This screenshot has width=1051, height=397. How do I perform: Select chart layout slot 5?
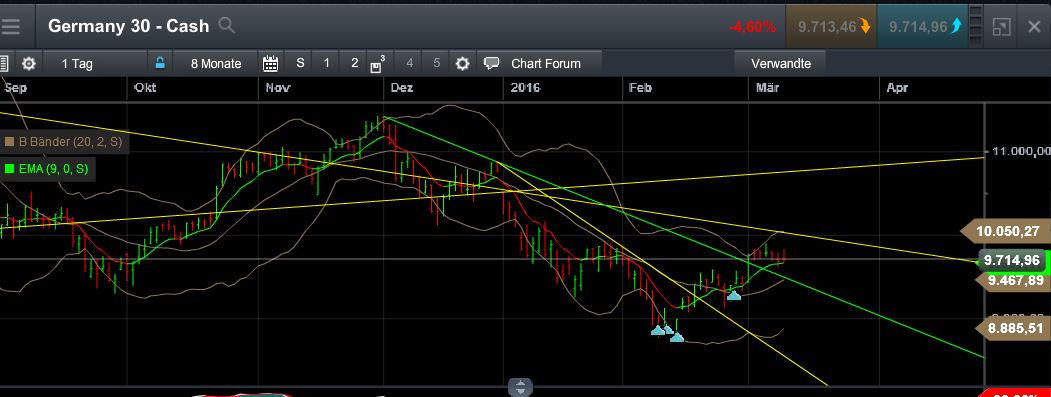click(436, 63)
